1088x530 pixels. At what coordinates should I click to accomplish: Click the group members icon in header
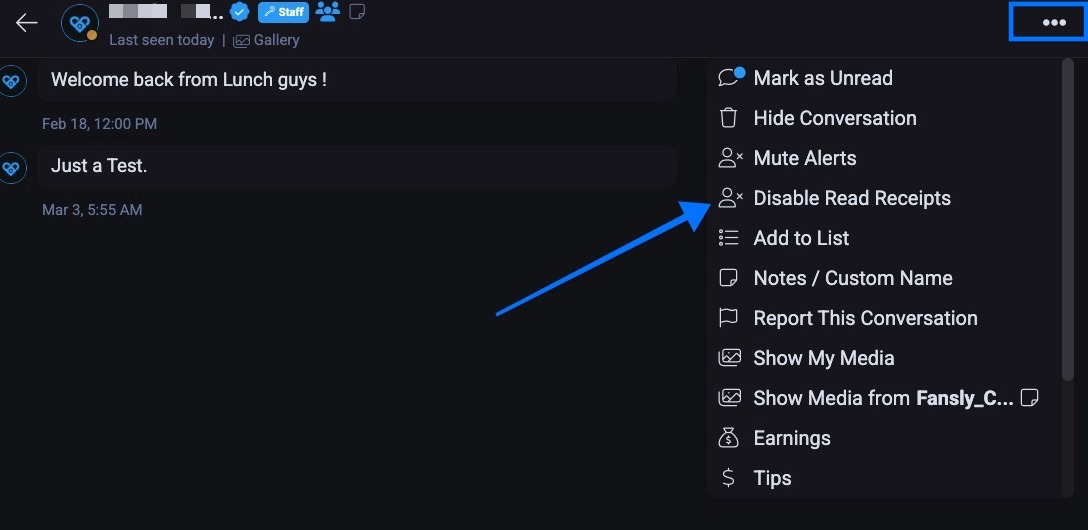(x=328, y=12)
